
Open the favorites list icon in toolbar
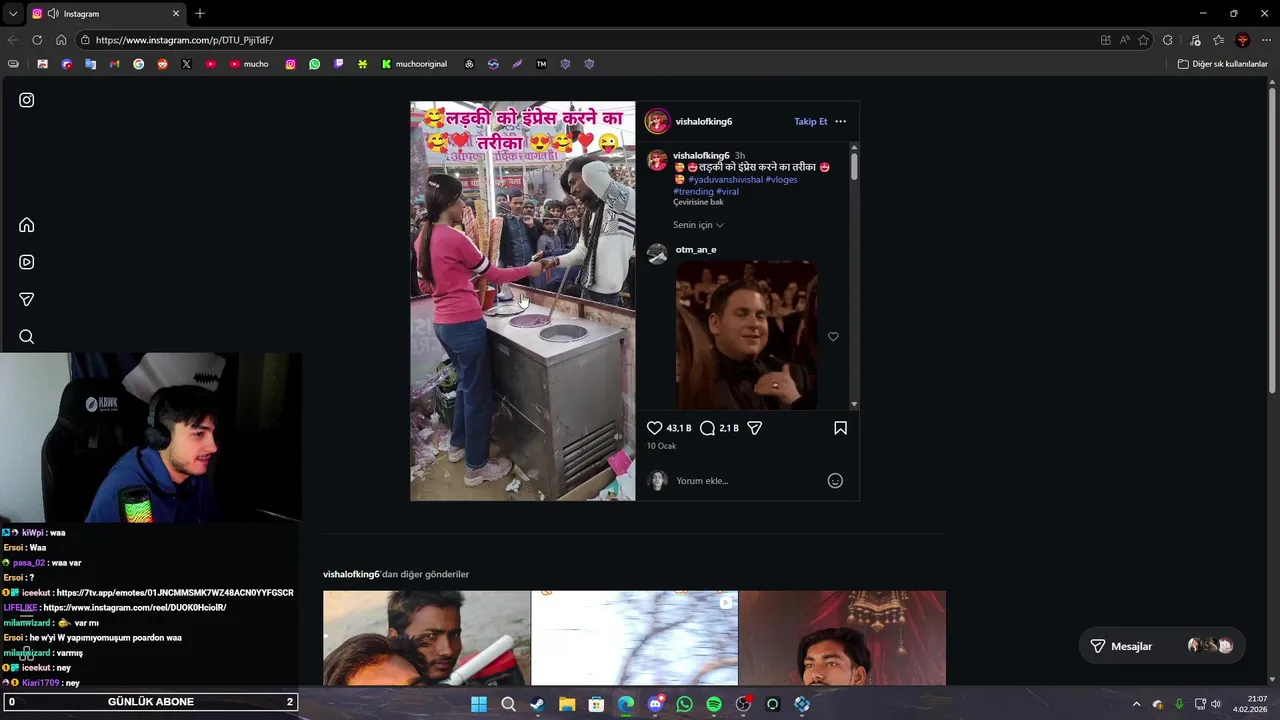[1218, 40]
